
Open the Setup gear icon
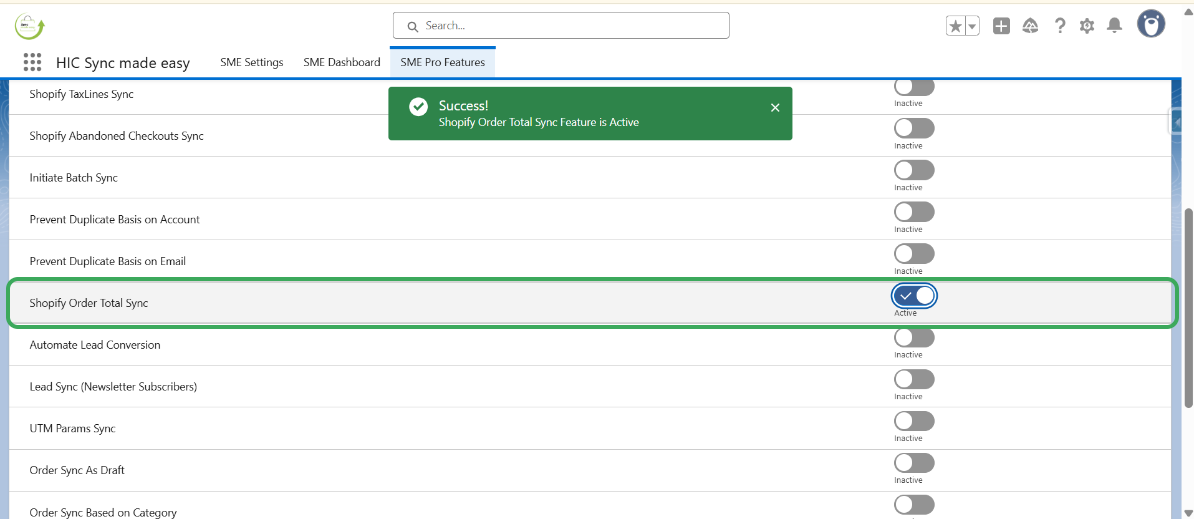[x=1087, y=26]
